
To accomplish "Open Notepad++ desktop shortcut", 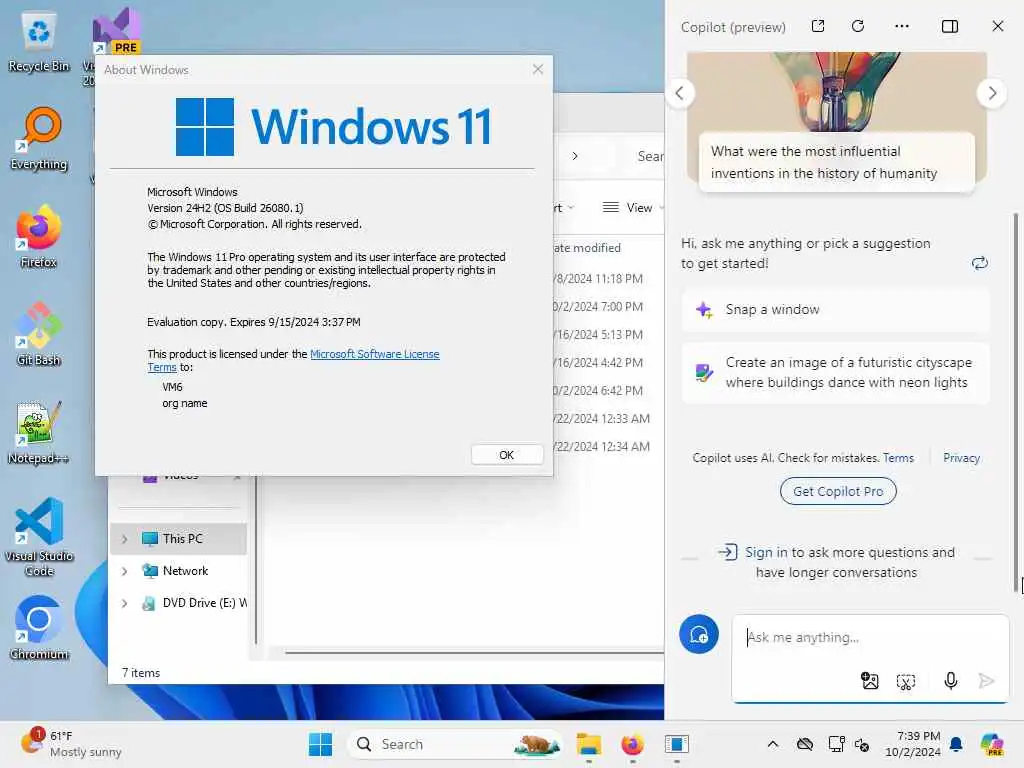I will tap(39, 432).
